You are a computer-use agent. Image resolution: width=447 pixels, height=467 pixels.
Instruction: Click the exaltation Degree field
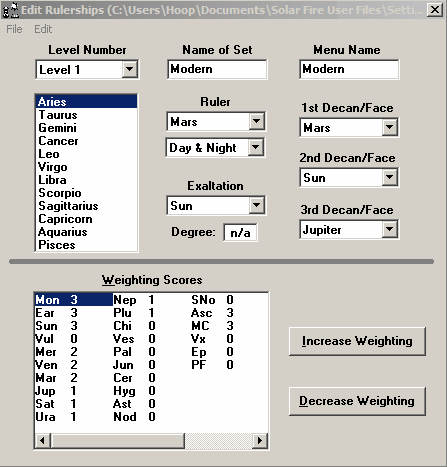click(240, 232)
